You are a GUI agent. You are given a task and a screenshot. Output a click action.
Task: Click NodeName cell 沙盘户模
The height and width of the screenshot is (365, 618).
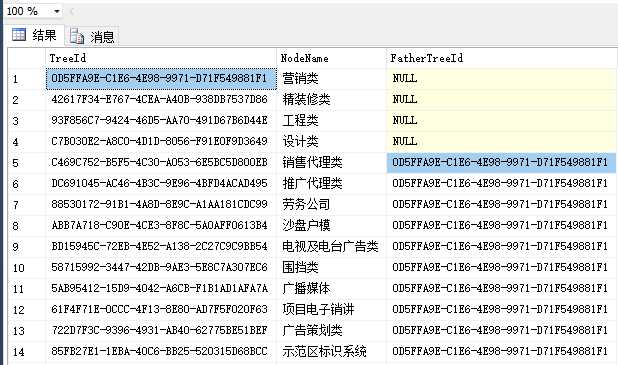[x=332, y=225]
